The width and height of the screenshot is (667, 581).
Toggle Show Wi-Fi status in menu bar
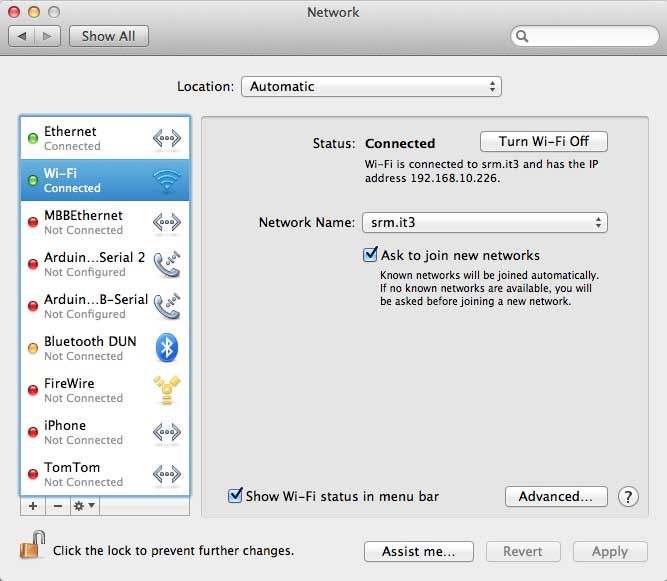235,496
